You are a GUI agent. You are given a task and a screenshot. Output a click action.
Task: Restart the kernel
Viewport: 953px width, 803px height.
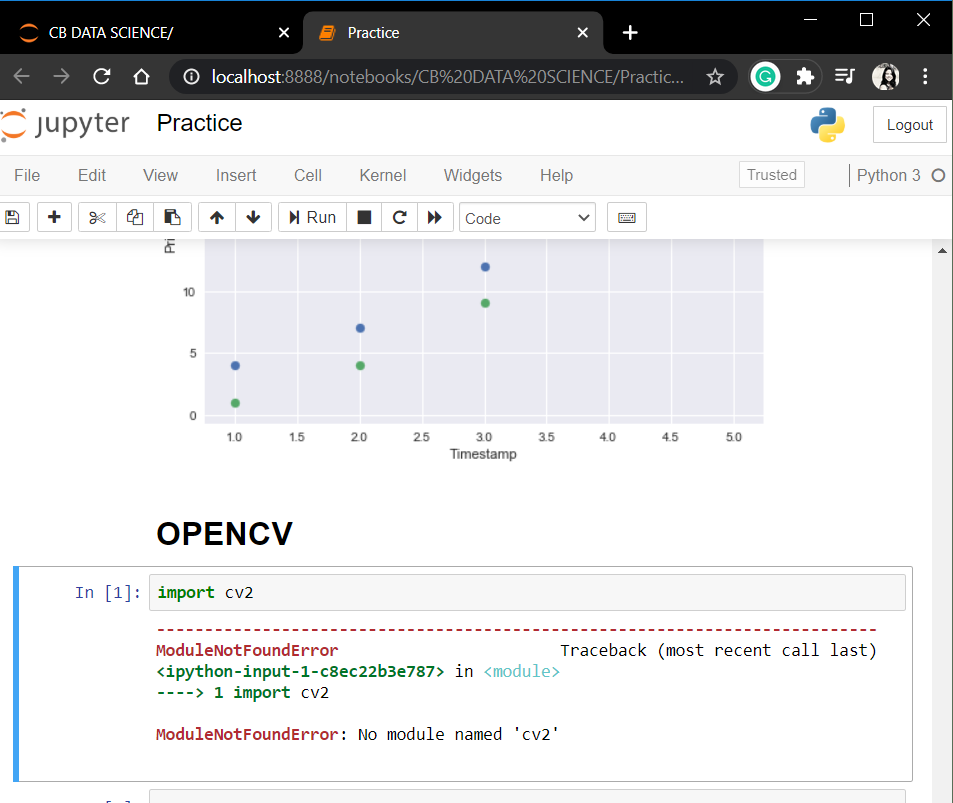click(x=399, y=217)
